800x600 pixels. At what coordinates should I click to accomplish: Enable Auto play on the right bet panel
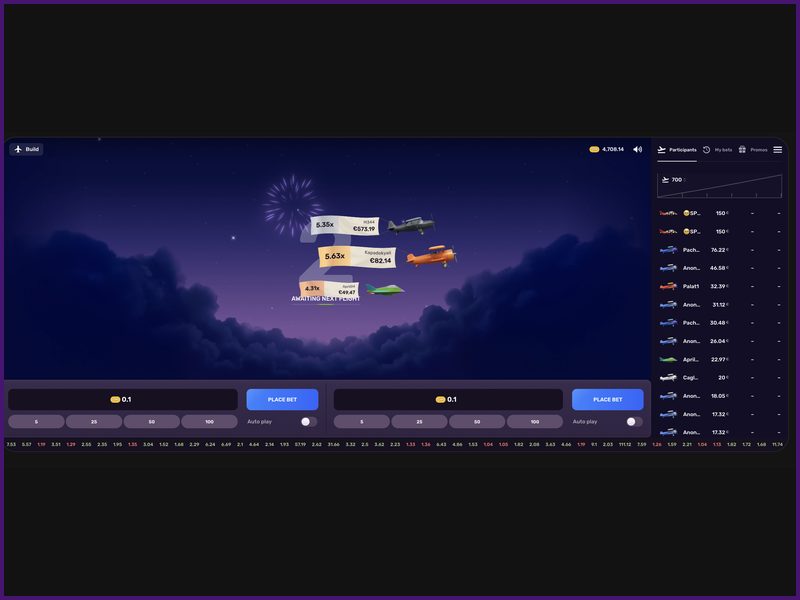[634, 421]
